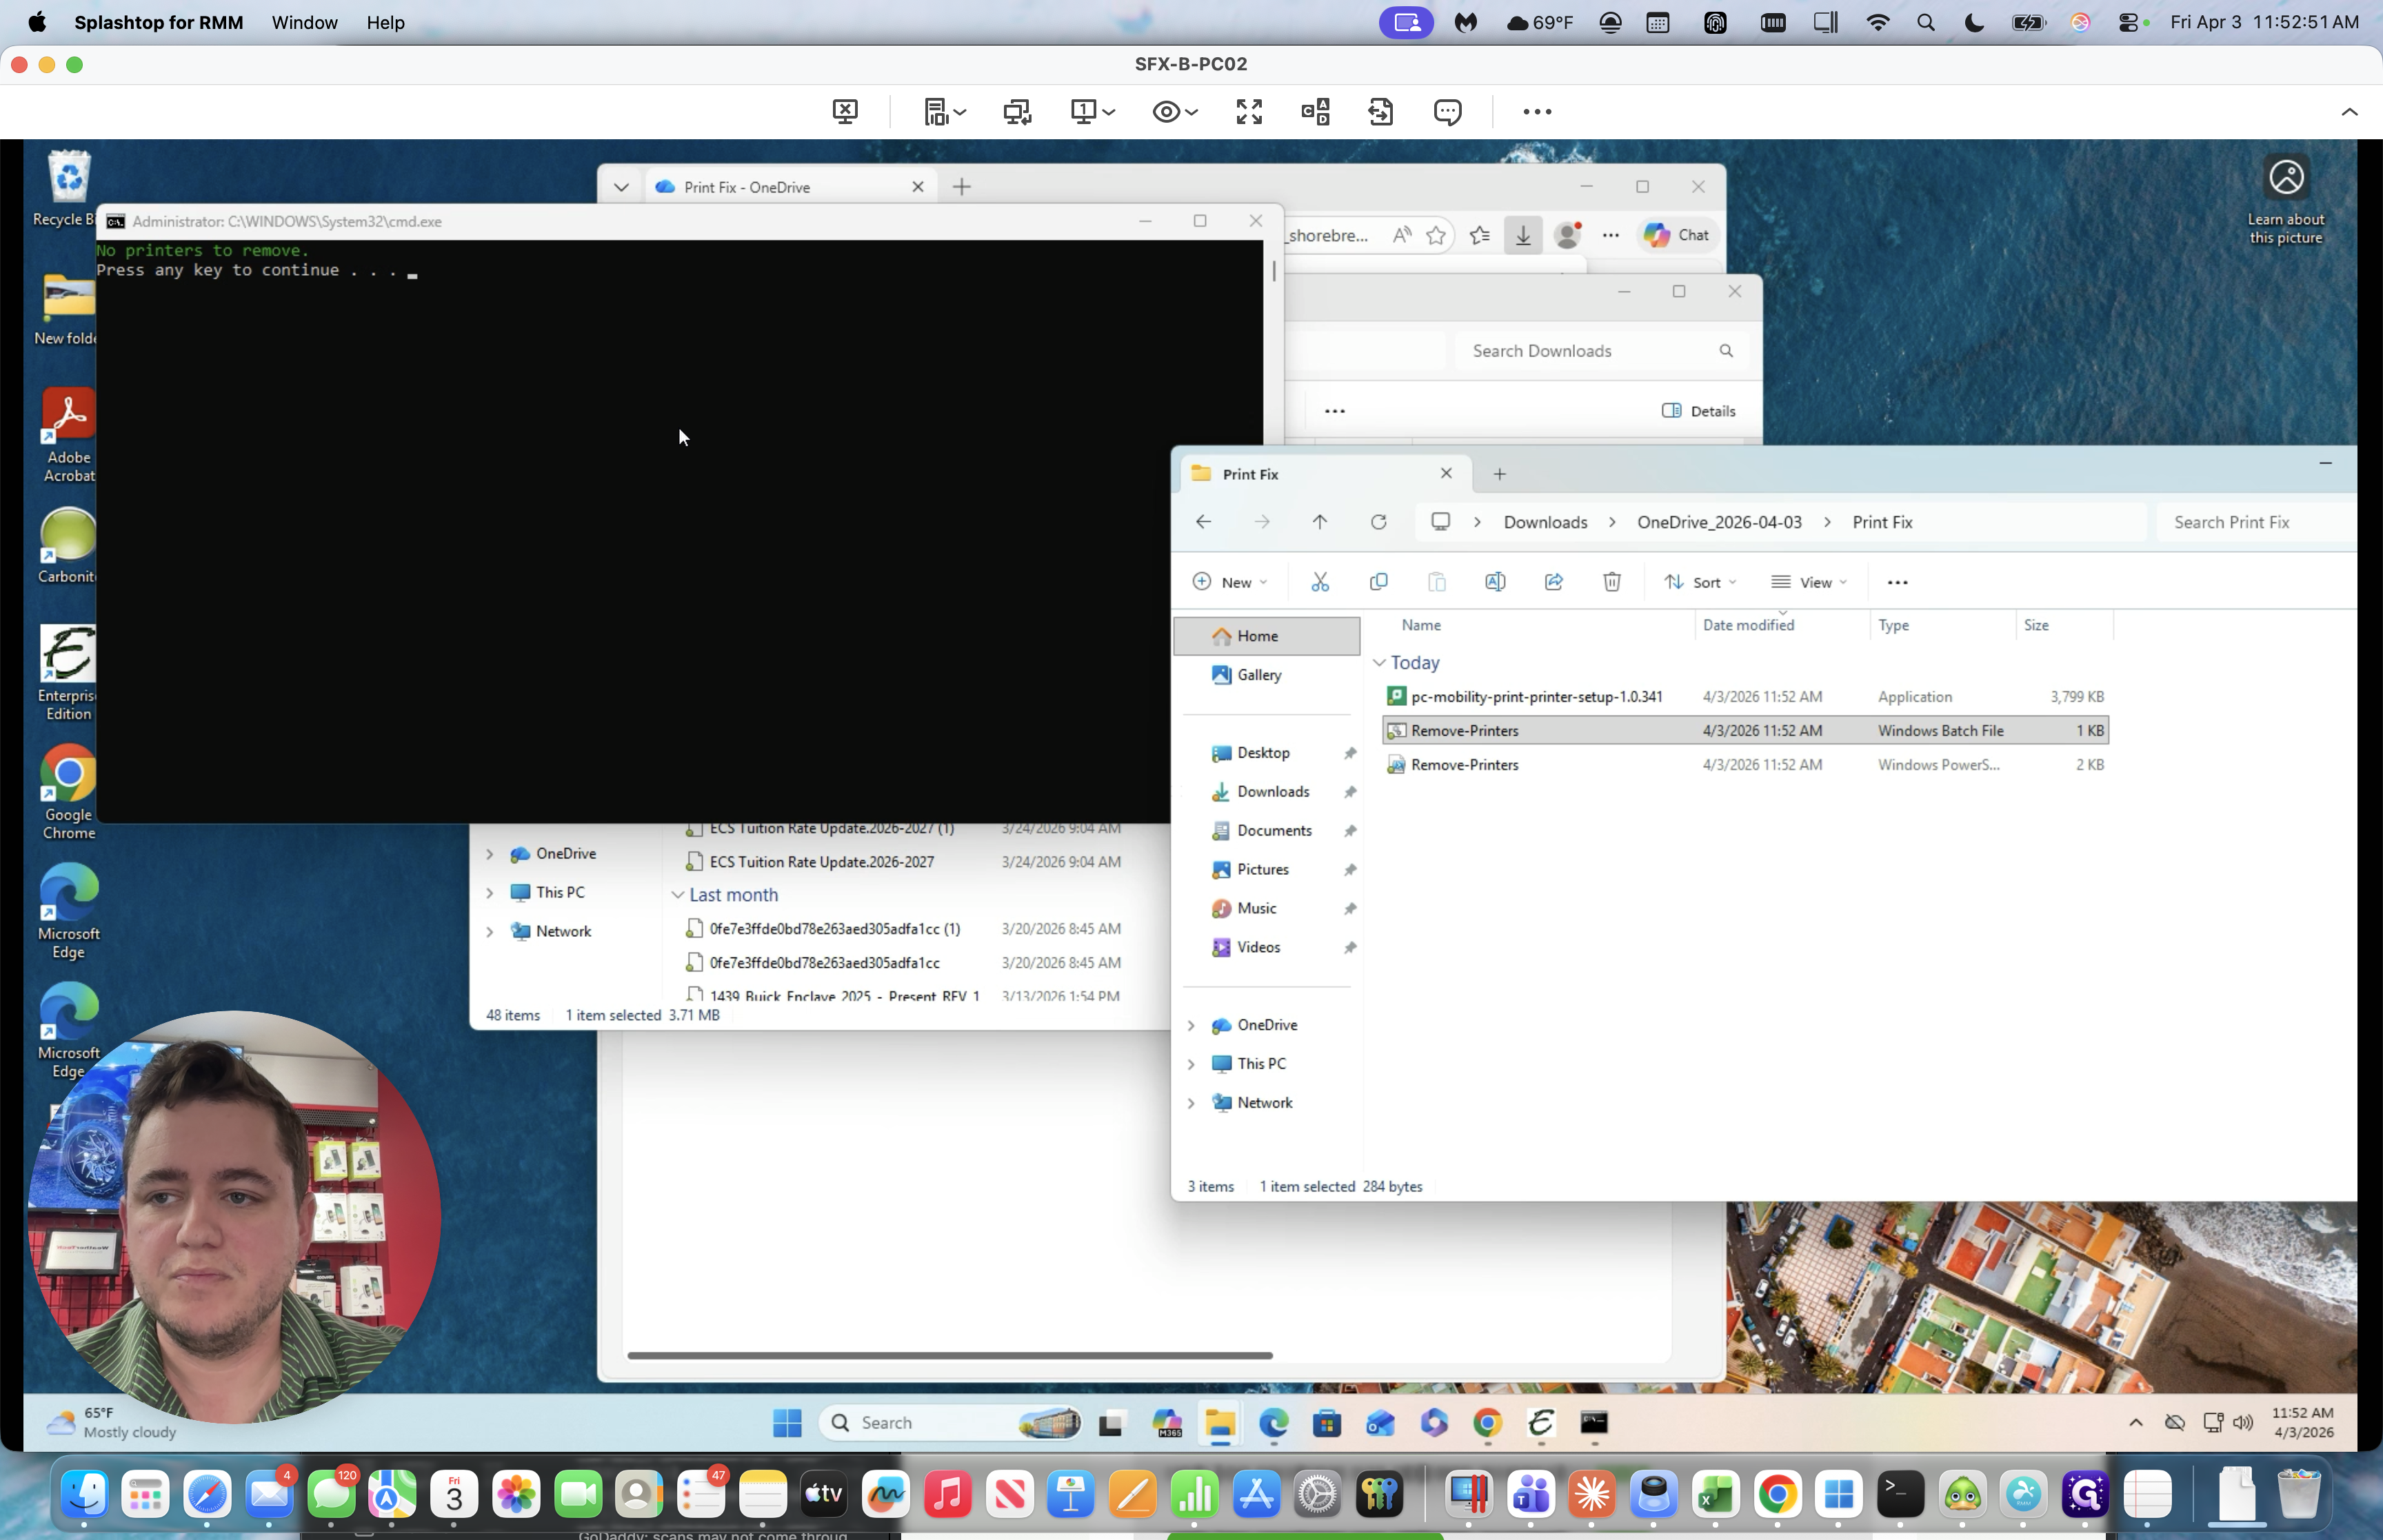
Task: Open Splashtop fullscreen mode icon
Action: tap(1249, 111)
